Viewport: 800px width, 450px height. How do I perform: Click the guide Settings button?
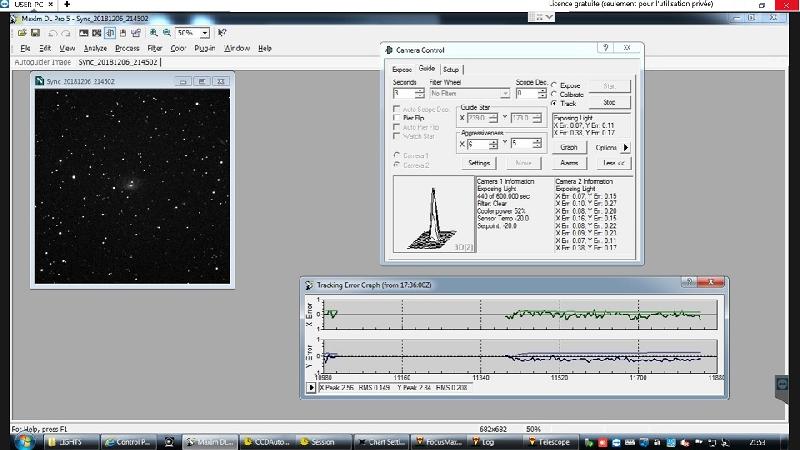(479, 162)
